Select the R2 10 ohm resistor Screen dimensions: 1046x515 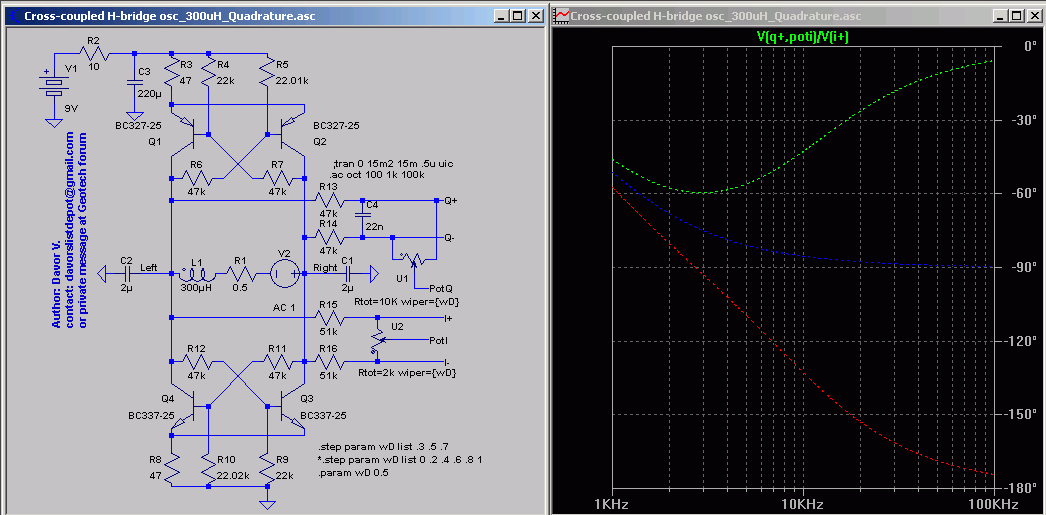tap(93, 54)
